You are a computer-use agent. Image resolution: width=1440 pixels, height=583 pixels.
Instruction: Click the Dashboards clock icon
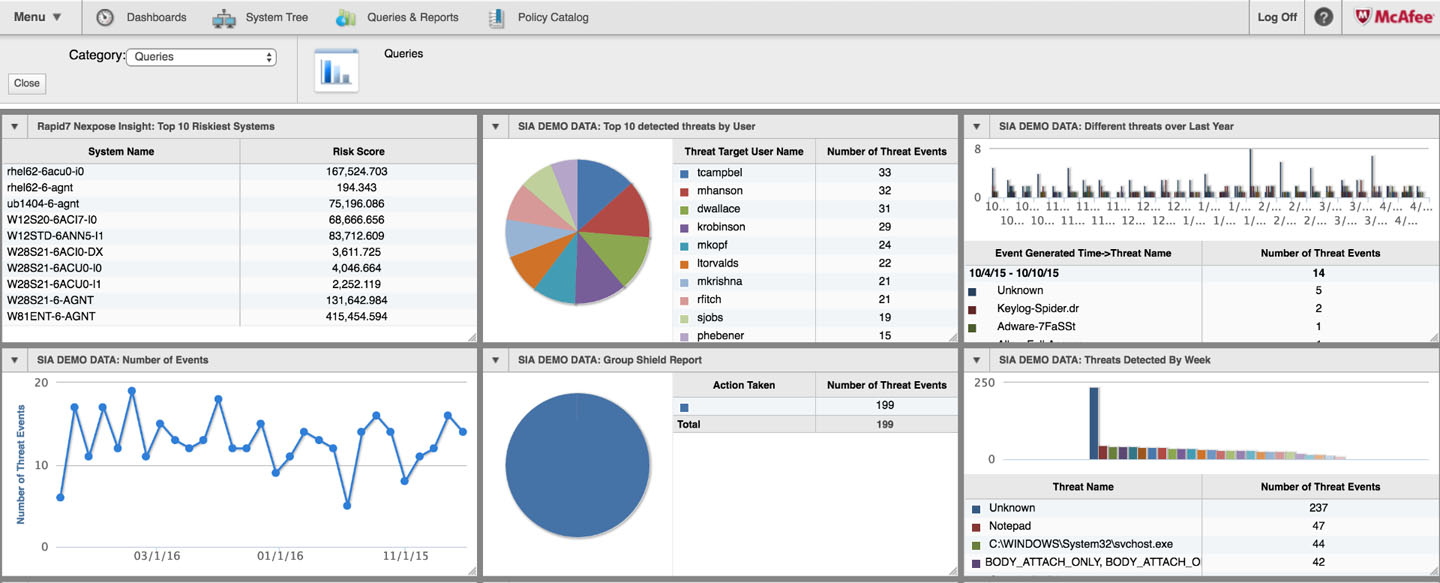coord(105,17)
